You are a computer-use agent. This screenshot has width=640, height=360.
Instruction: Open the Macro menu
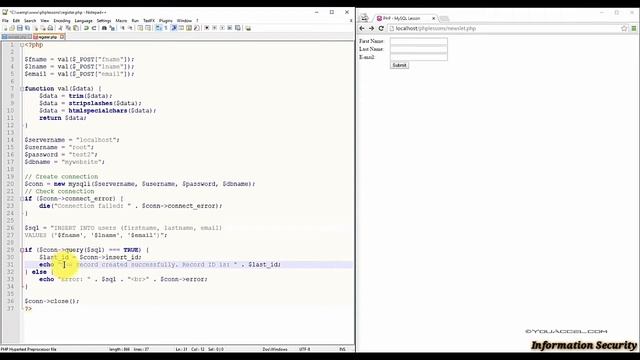coord(121,20)
